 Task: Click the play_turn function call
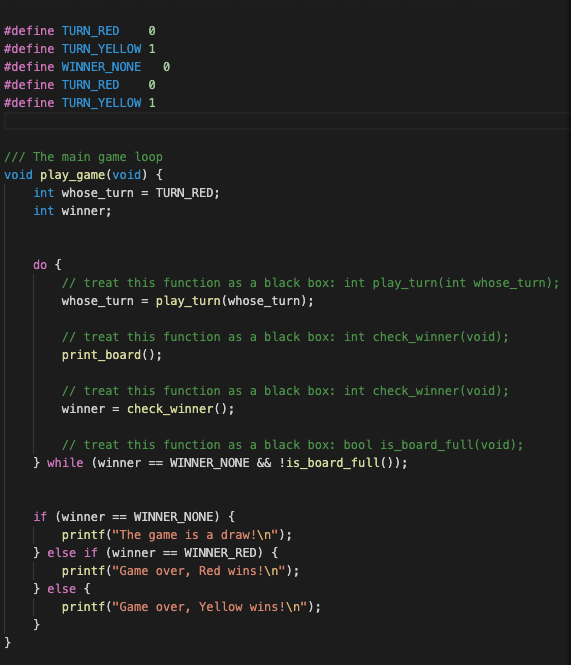[x=188, y=301]
